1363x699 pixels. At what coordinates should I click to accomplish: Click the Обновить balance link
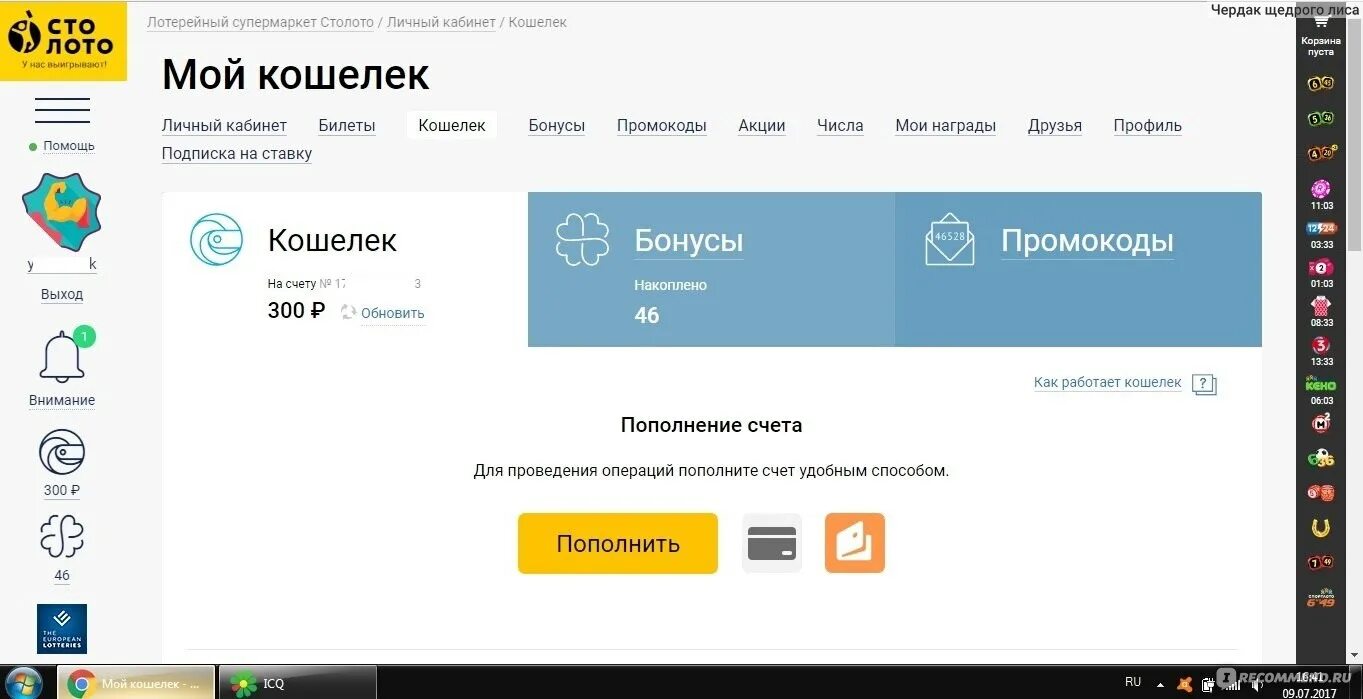pyautogui.click(x=393, y=313)
